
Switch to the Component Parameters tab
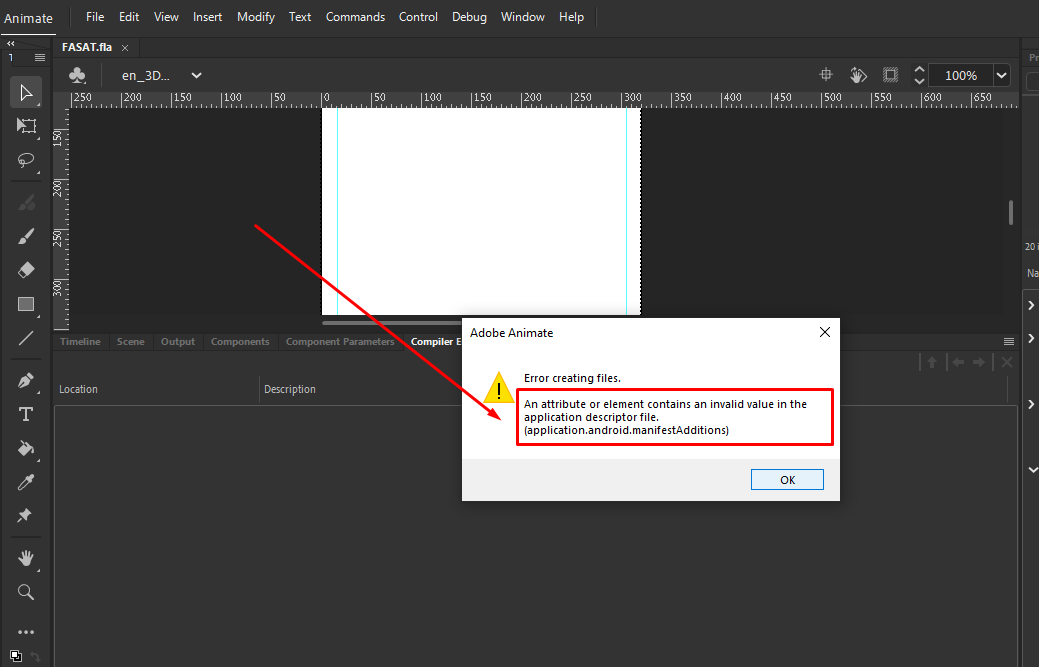coord(340,342)
